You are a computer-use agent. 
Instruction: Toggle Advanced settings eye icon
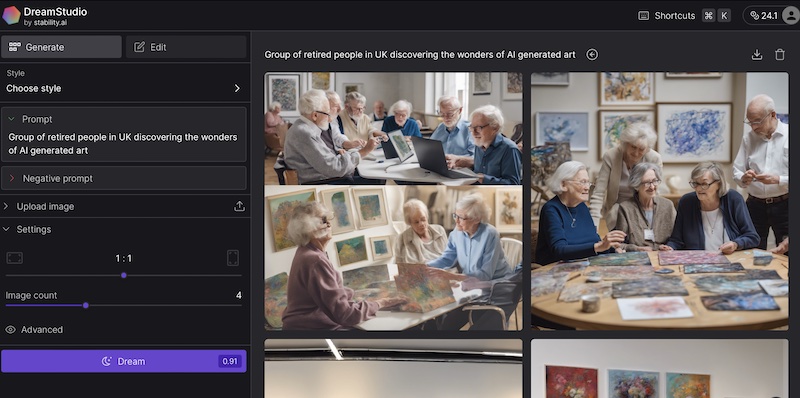coord(10,330)
